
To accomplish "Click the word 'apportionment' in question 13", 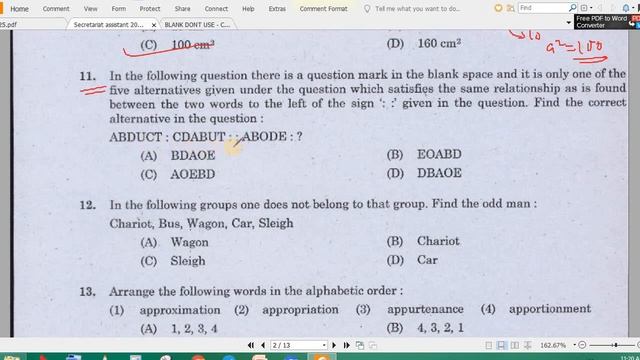I will pos(550,309).
